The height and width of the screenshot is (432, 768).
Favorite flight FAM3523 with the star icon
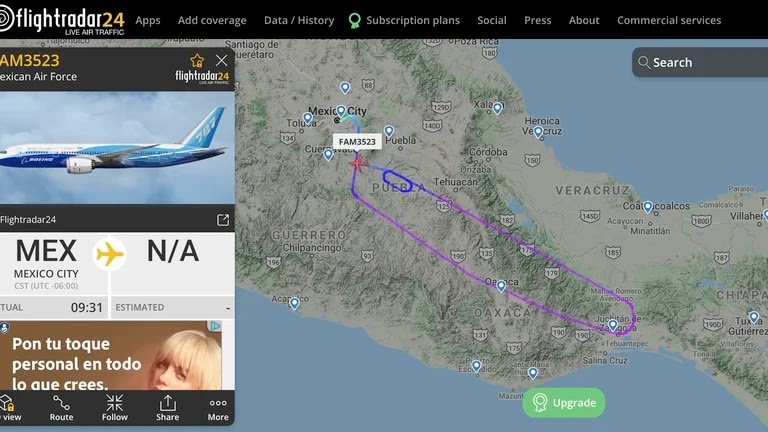click(197, 60)
